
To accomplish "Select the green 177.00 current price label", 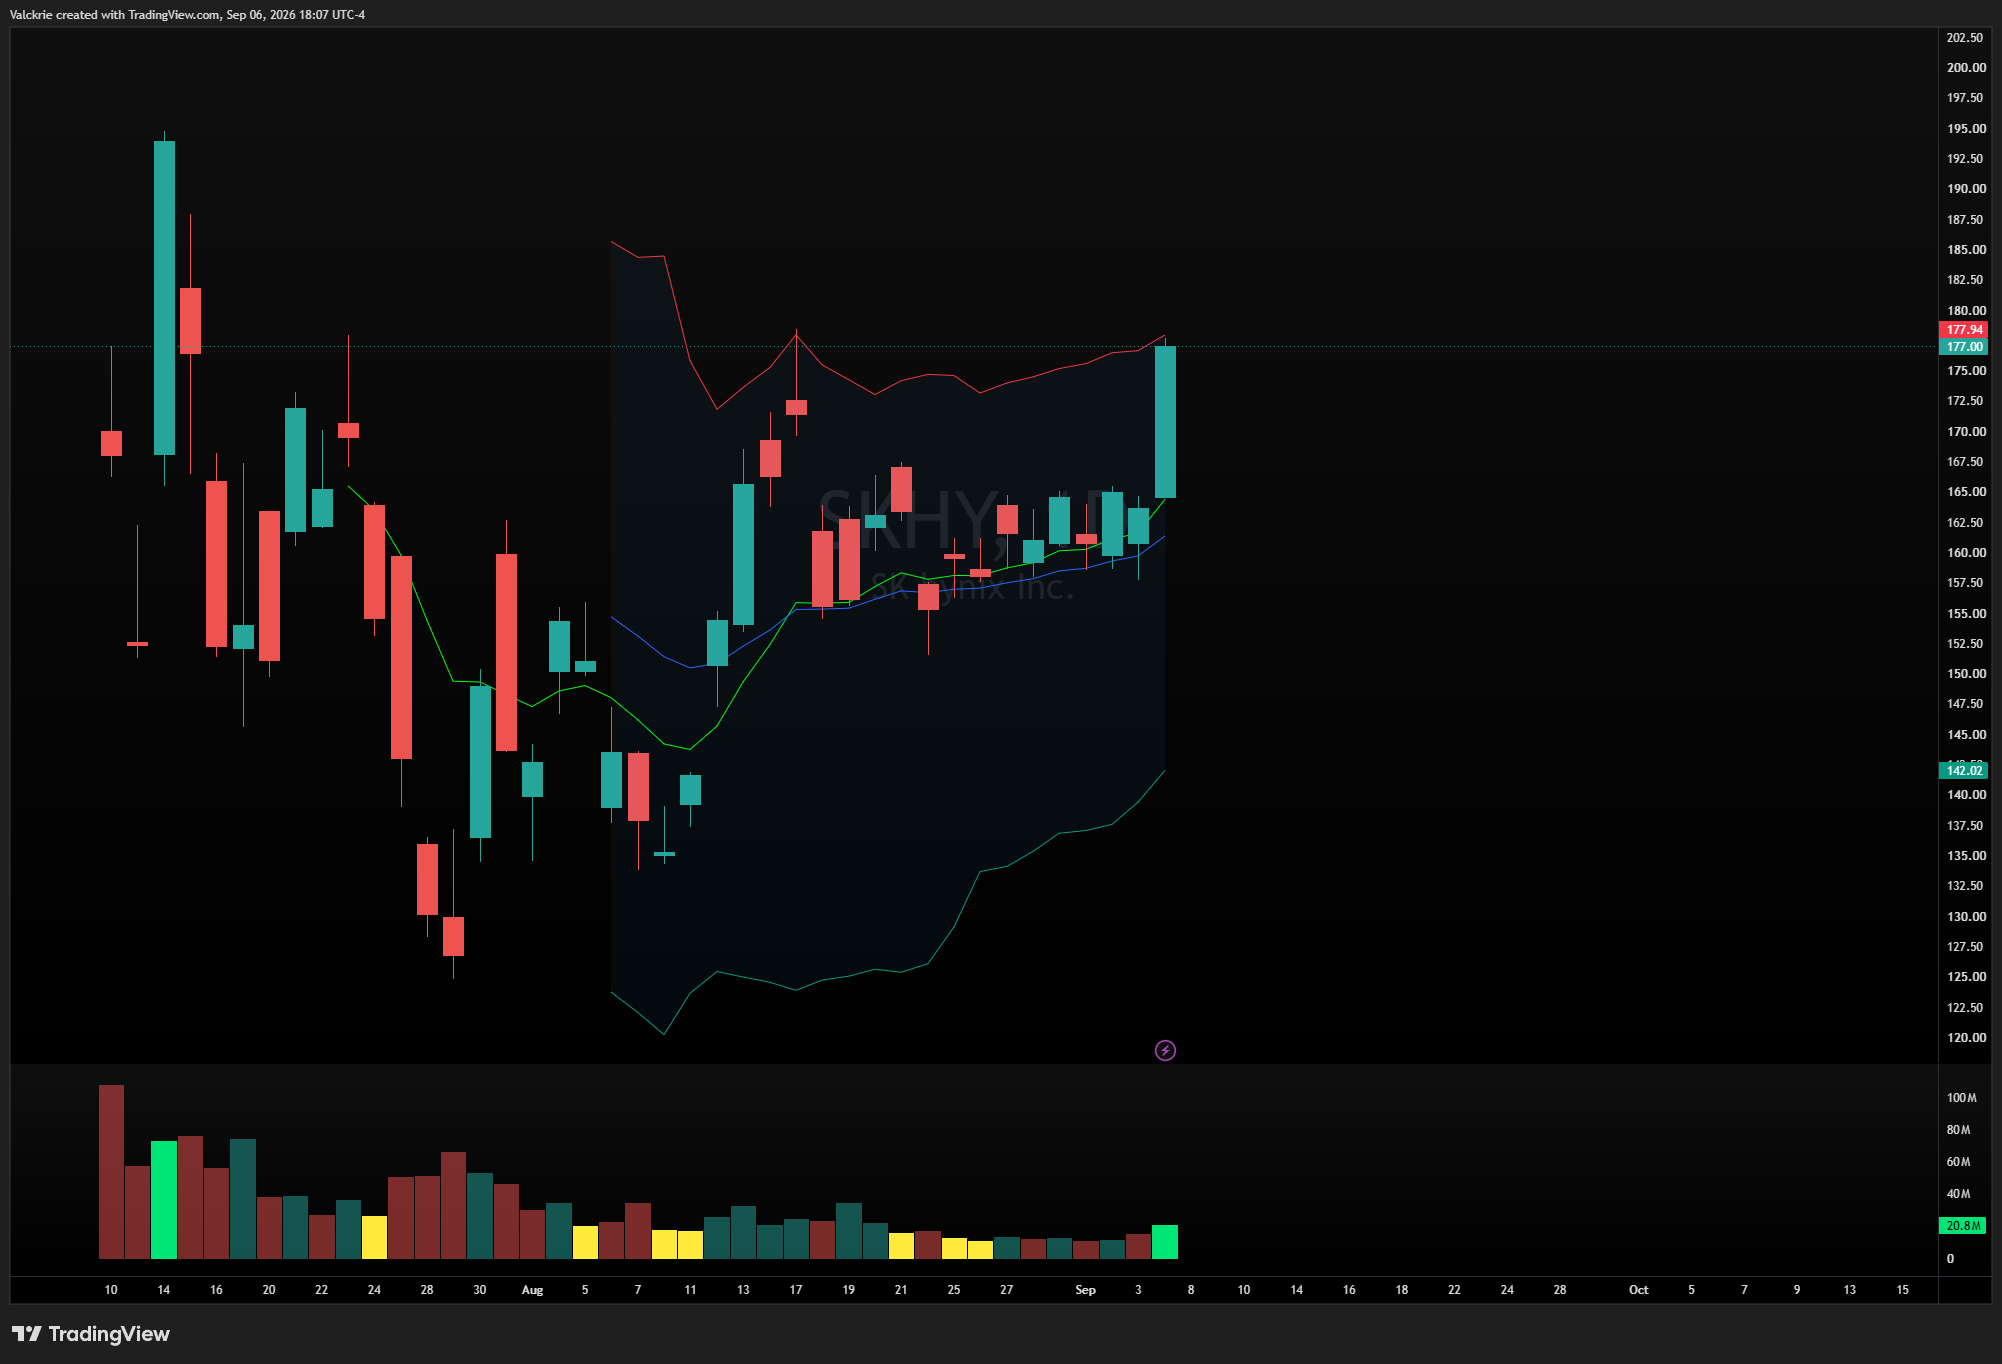I will [x=1964, y=347].
